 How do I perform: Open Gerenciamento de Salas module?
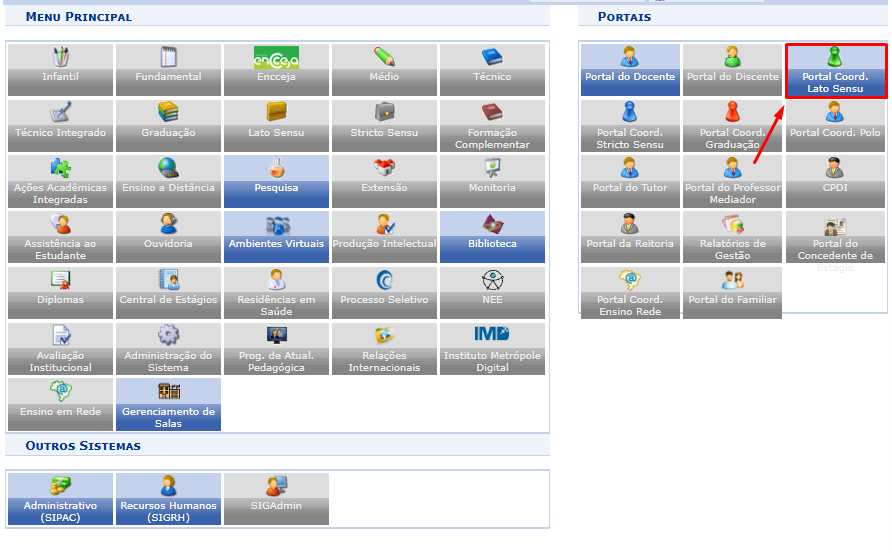click(168, 404)
